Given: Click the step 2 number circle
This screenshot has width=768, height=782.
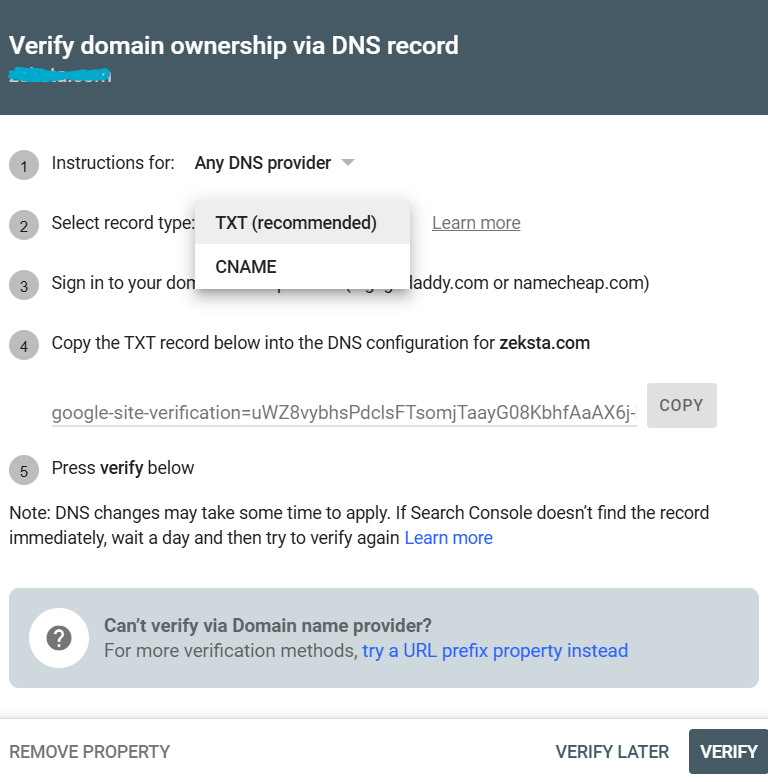Looking at the screenshot, I should (x=24, y=225).
